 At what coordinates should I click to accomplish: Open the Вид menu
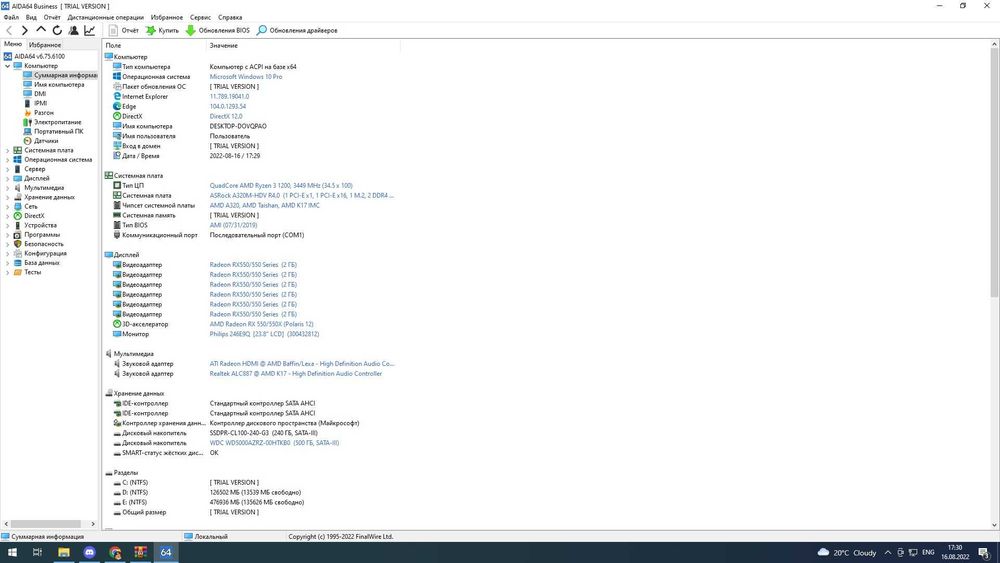31,17
